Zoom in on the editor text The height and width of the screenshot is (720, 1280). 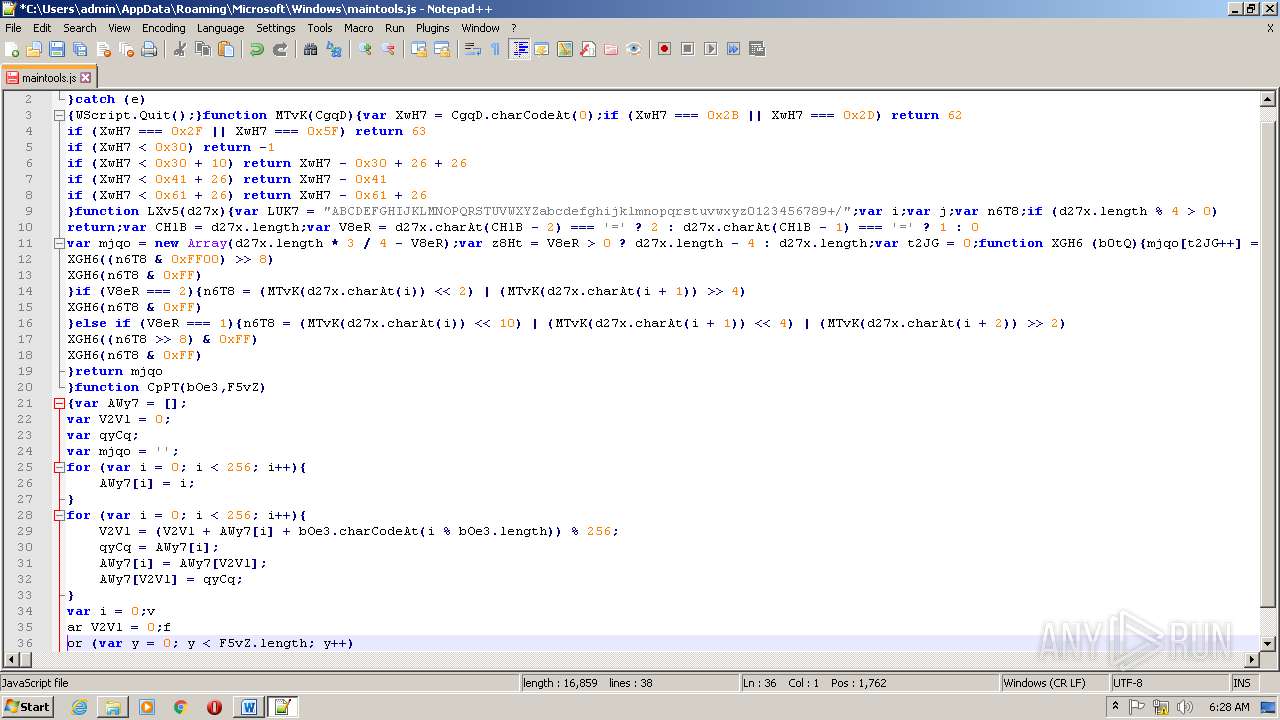[x=365, y=49]
